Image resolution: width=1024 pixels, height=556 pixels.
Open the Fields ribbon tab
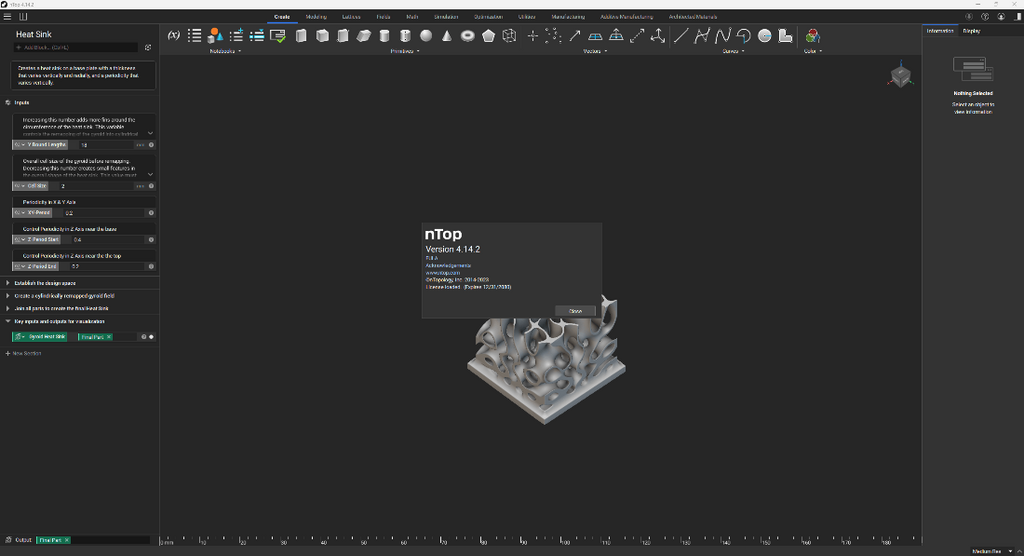tap(383, 17)
